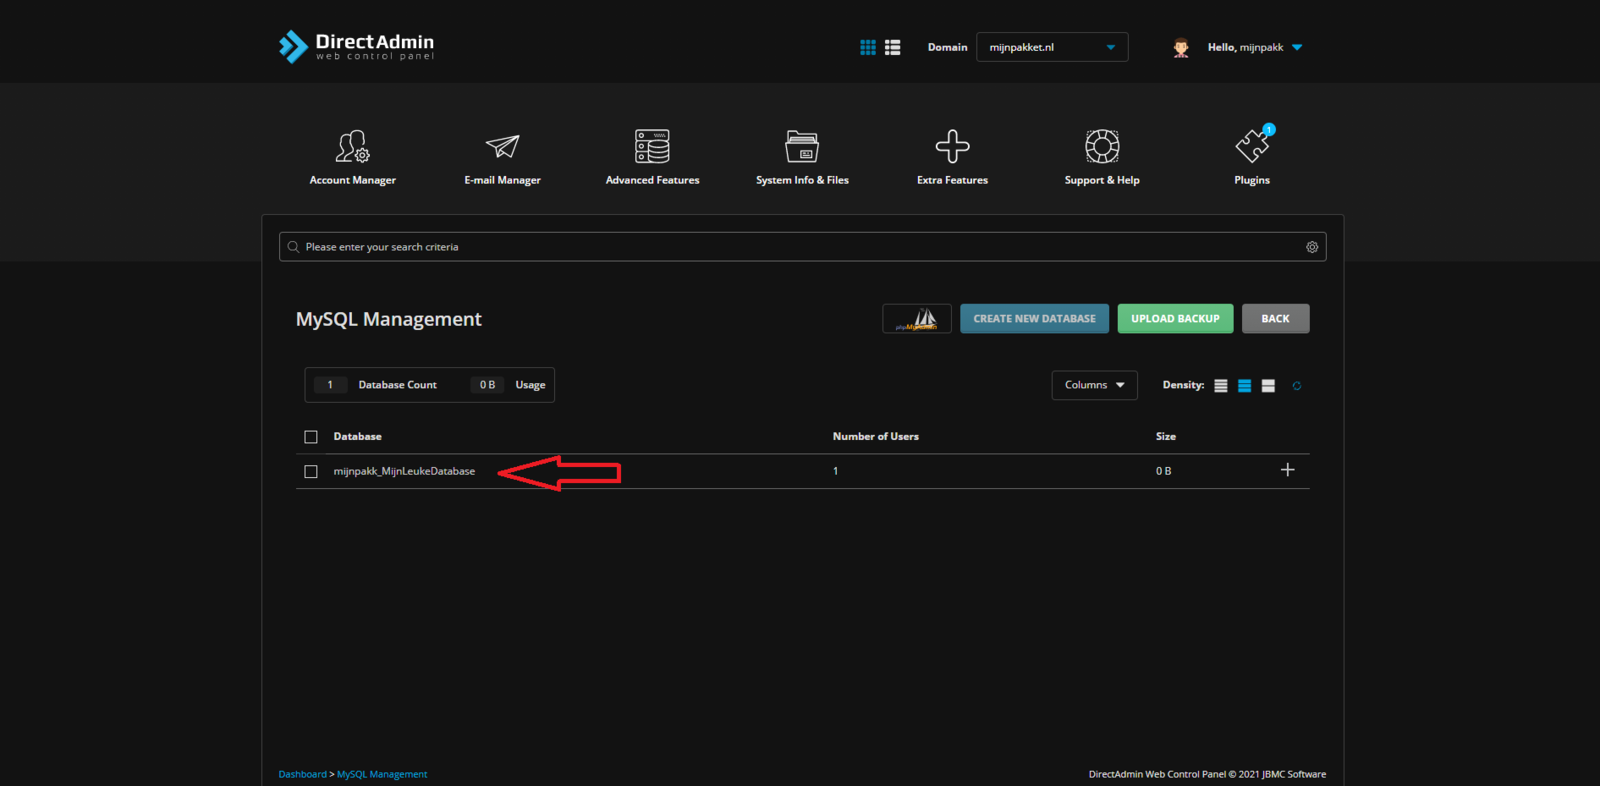
Task: Open the user avatar icon
Action: point(1181,47)
